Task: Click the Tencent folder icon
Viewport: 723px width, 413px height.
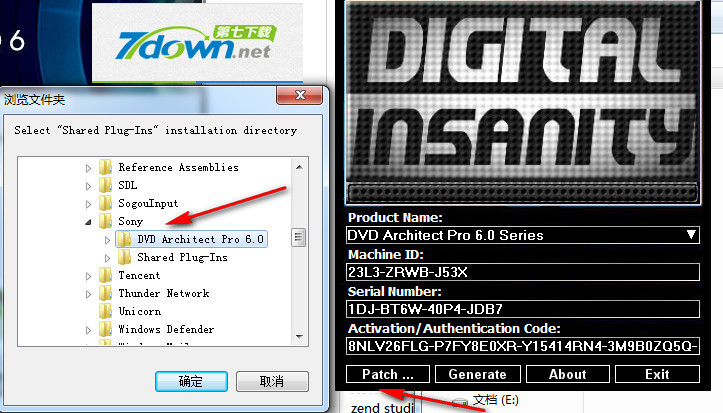Action: click(106, 275)
